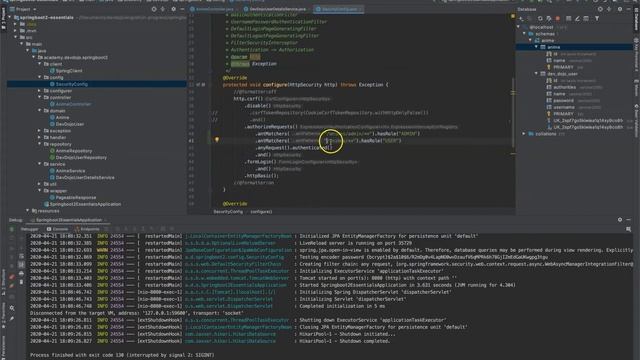Open AnimeController class in project tree
The image size is (640, 360).
(73, 104)
